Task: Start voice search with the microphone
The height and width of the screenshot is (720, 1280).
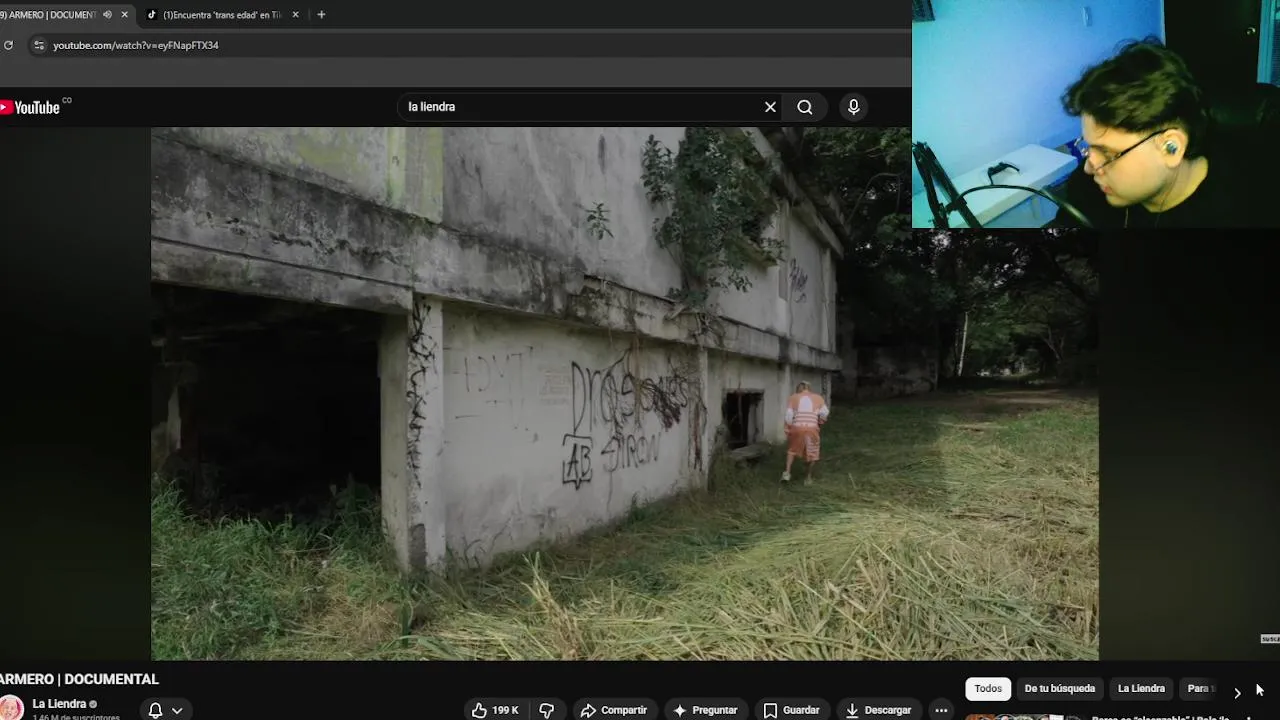Action: click(x=853, y=107)
